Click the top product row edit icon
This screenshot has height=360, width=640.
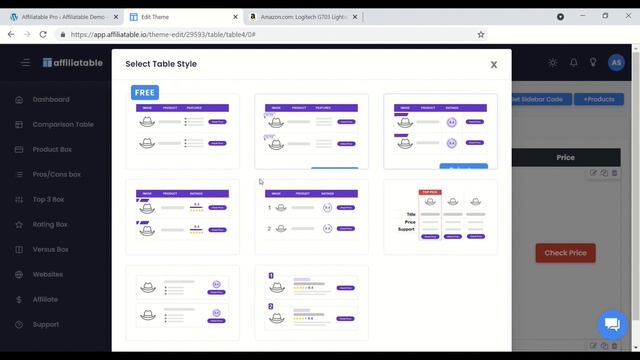click(593, 173)
